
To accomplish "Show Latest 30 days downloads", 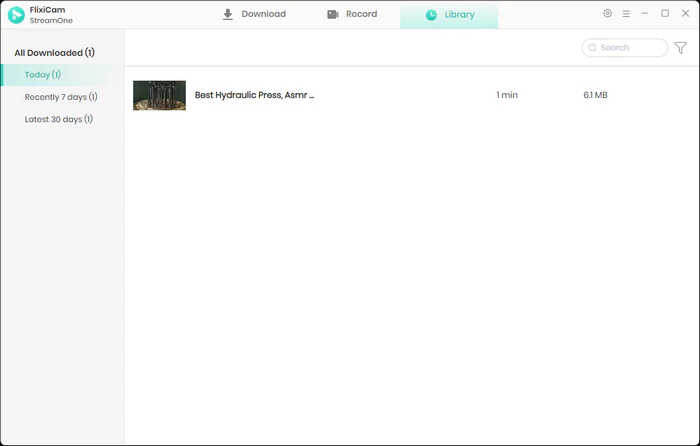I will click(59, 119).
